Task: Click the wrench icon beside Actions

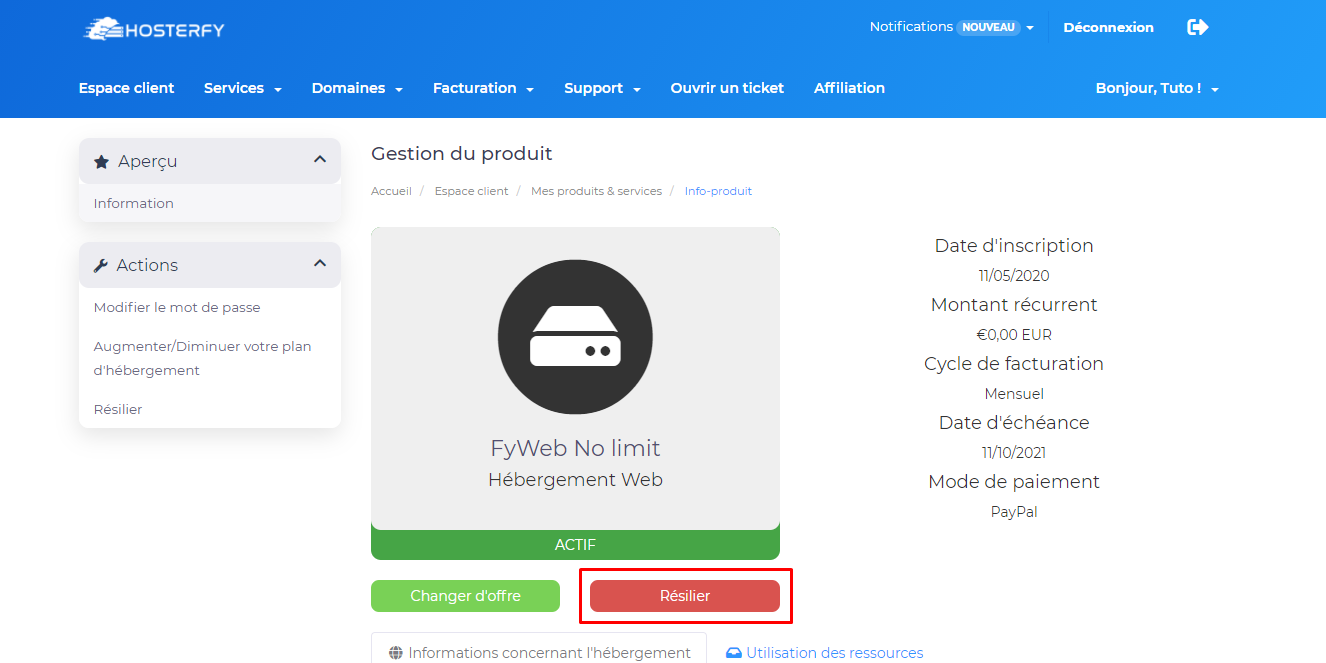Action: tap(101, 265)
